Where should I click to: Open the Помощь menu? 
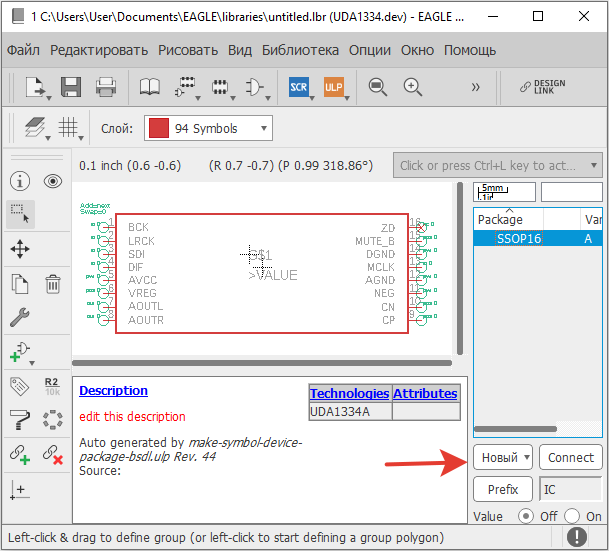coord(470,50)
